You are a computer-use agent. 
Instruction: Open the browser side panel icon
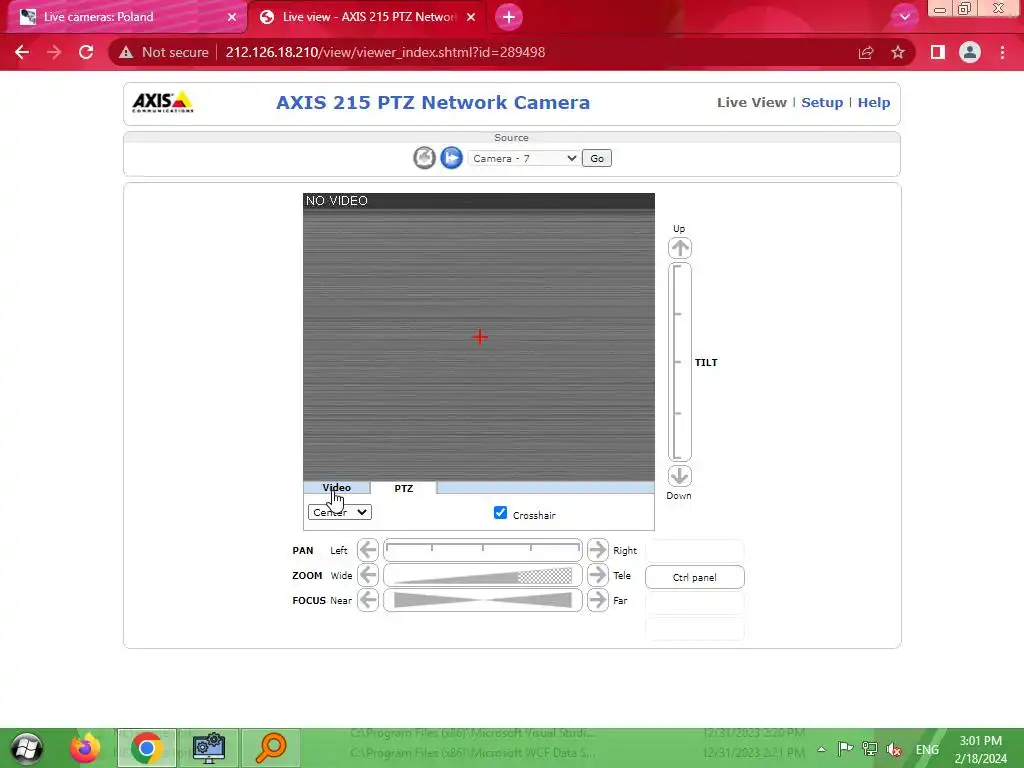[x=938, y=52]
